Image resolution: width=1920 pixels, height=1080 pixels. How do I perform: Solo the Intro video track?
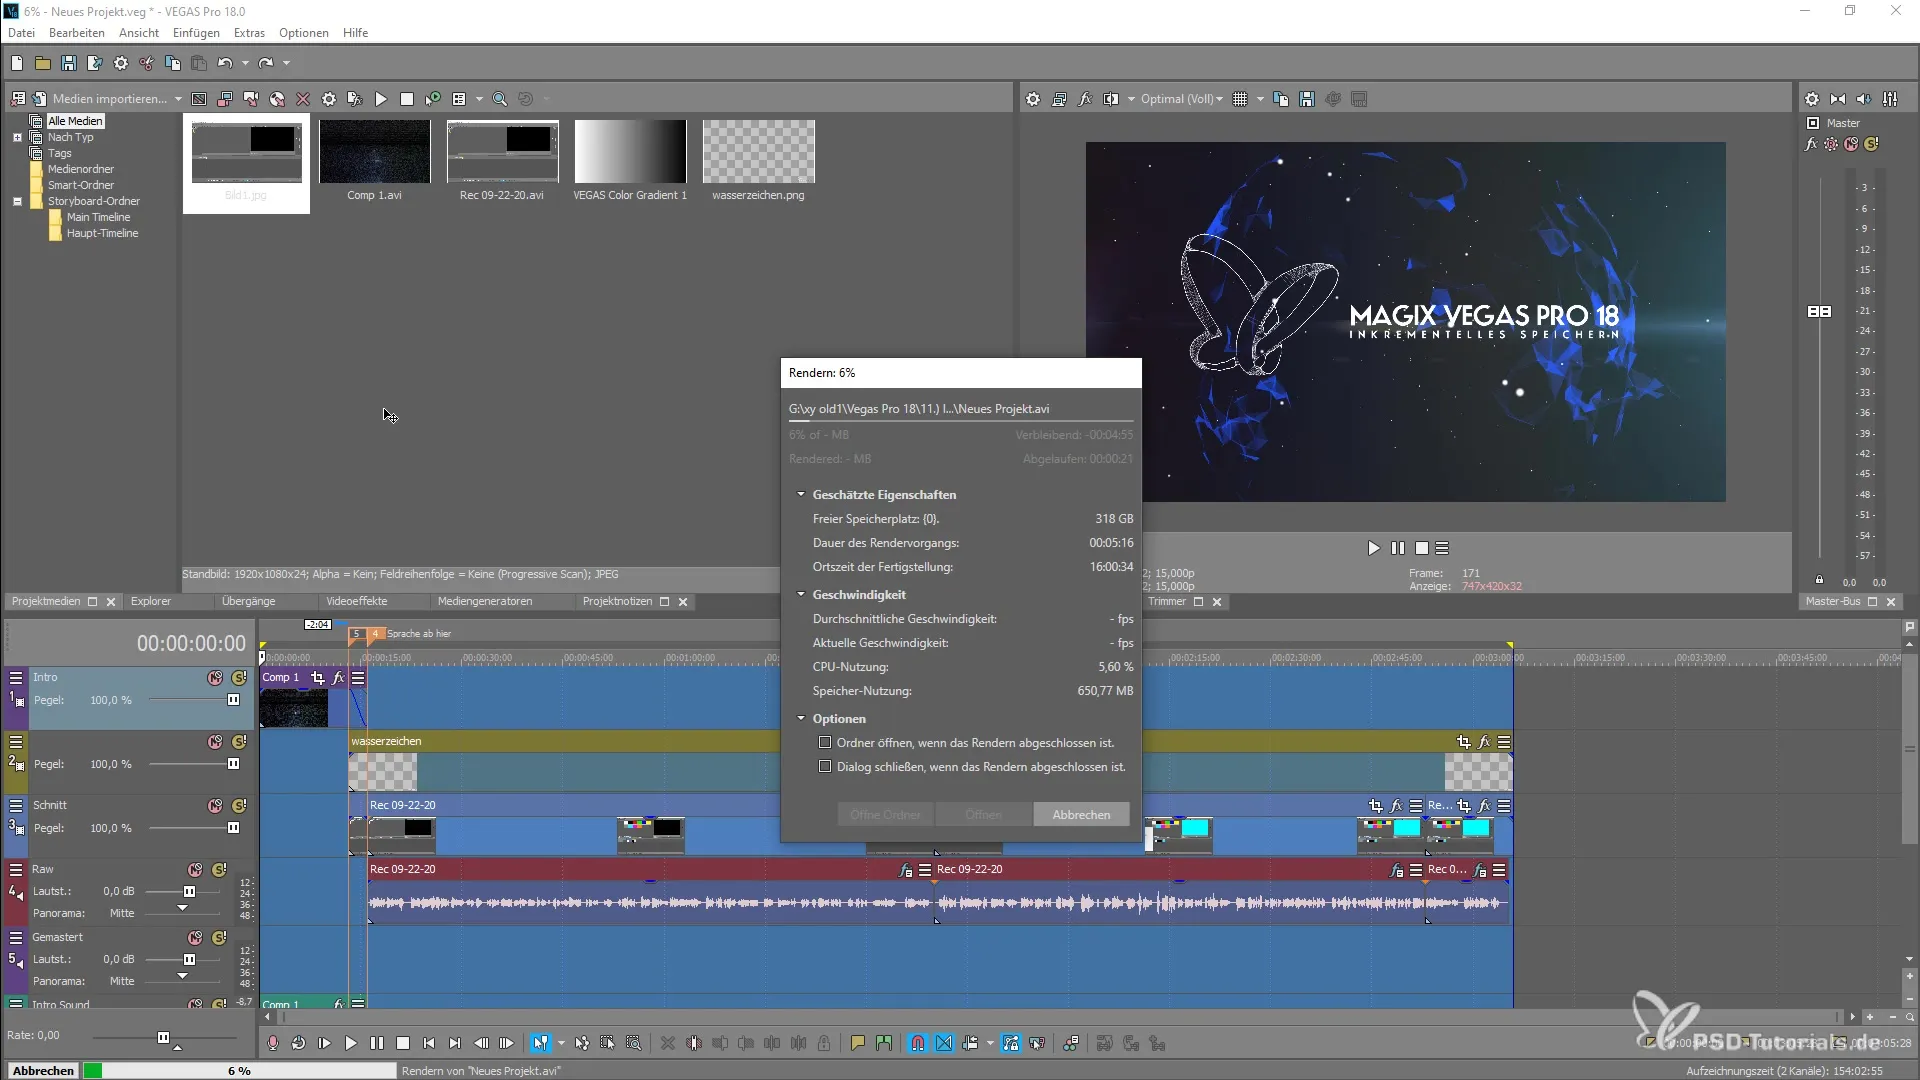(239, 678)
